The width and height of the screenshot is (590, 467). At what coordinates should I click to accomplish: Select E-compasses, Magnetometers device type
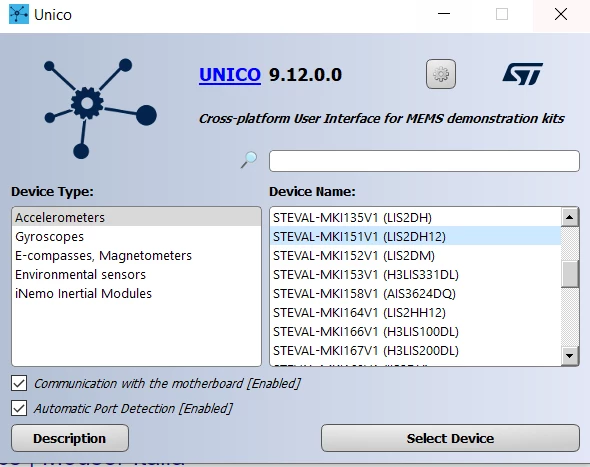136,256
